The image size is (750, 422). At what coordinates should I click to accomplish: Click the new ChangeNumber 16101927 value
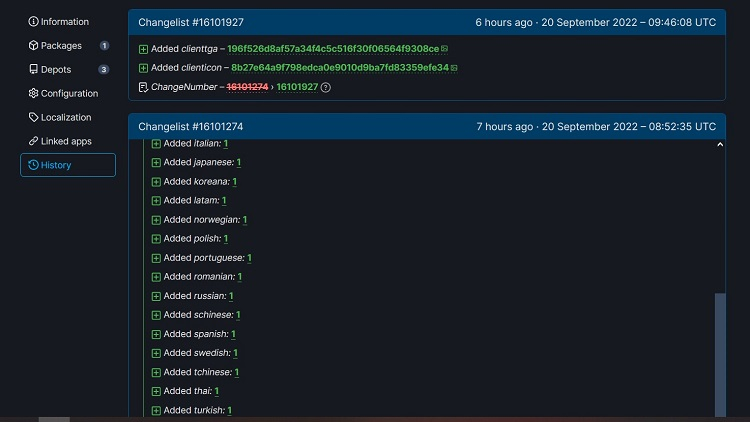pyautogui.click(x=297, y=88)
